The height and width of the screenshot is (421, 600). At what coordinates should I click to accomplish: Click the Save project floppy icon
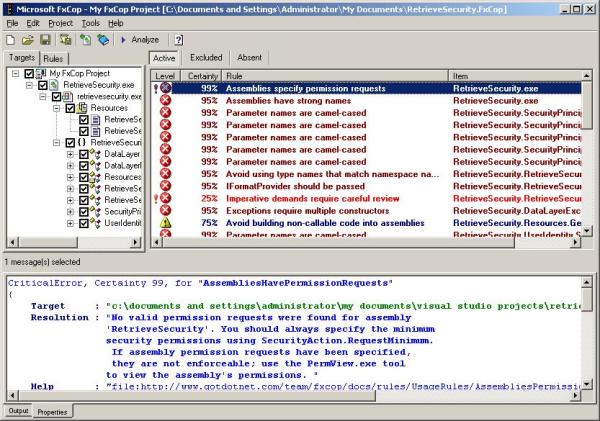coord(46,40)
